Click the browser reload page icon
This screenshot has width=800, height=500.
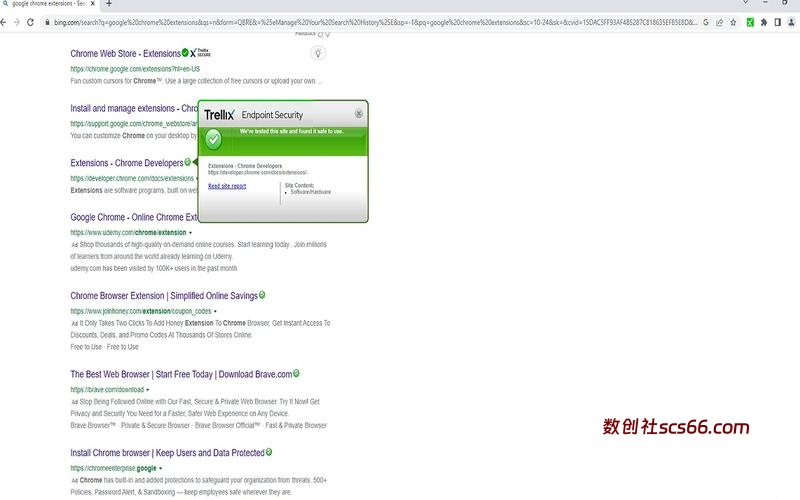click(x=30, y=22)
